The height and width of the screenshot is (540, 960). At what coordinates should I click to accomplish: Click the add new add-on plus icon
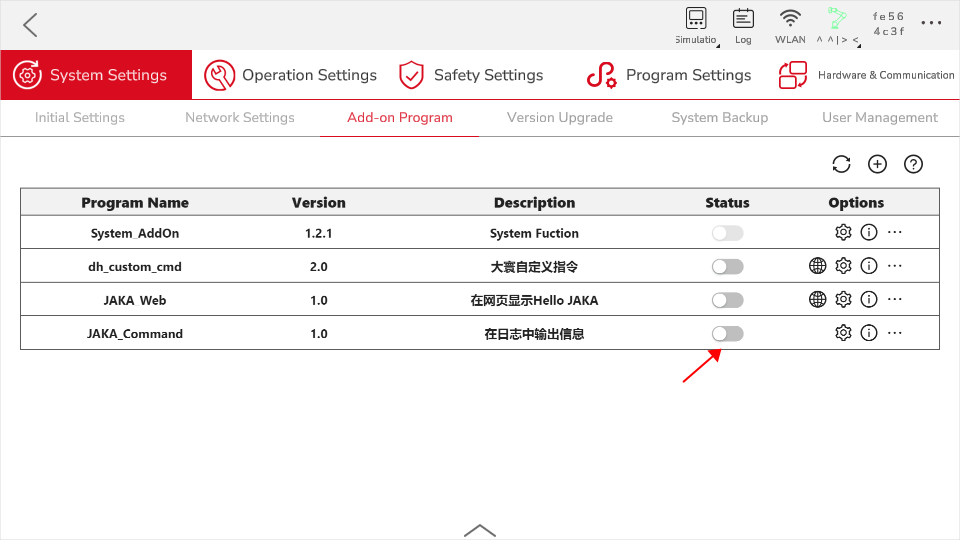coord(877,164)
